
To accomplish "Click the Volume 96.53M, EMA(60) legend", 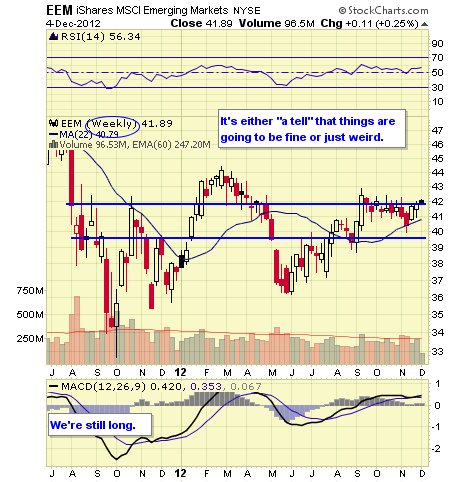I will [135, 145].
